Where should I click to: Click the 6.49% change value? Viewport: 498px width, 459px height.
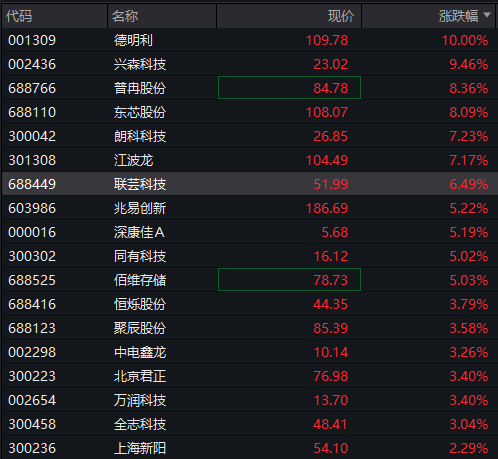click(x=469, y=184)
